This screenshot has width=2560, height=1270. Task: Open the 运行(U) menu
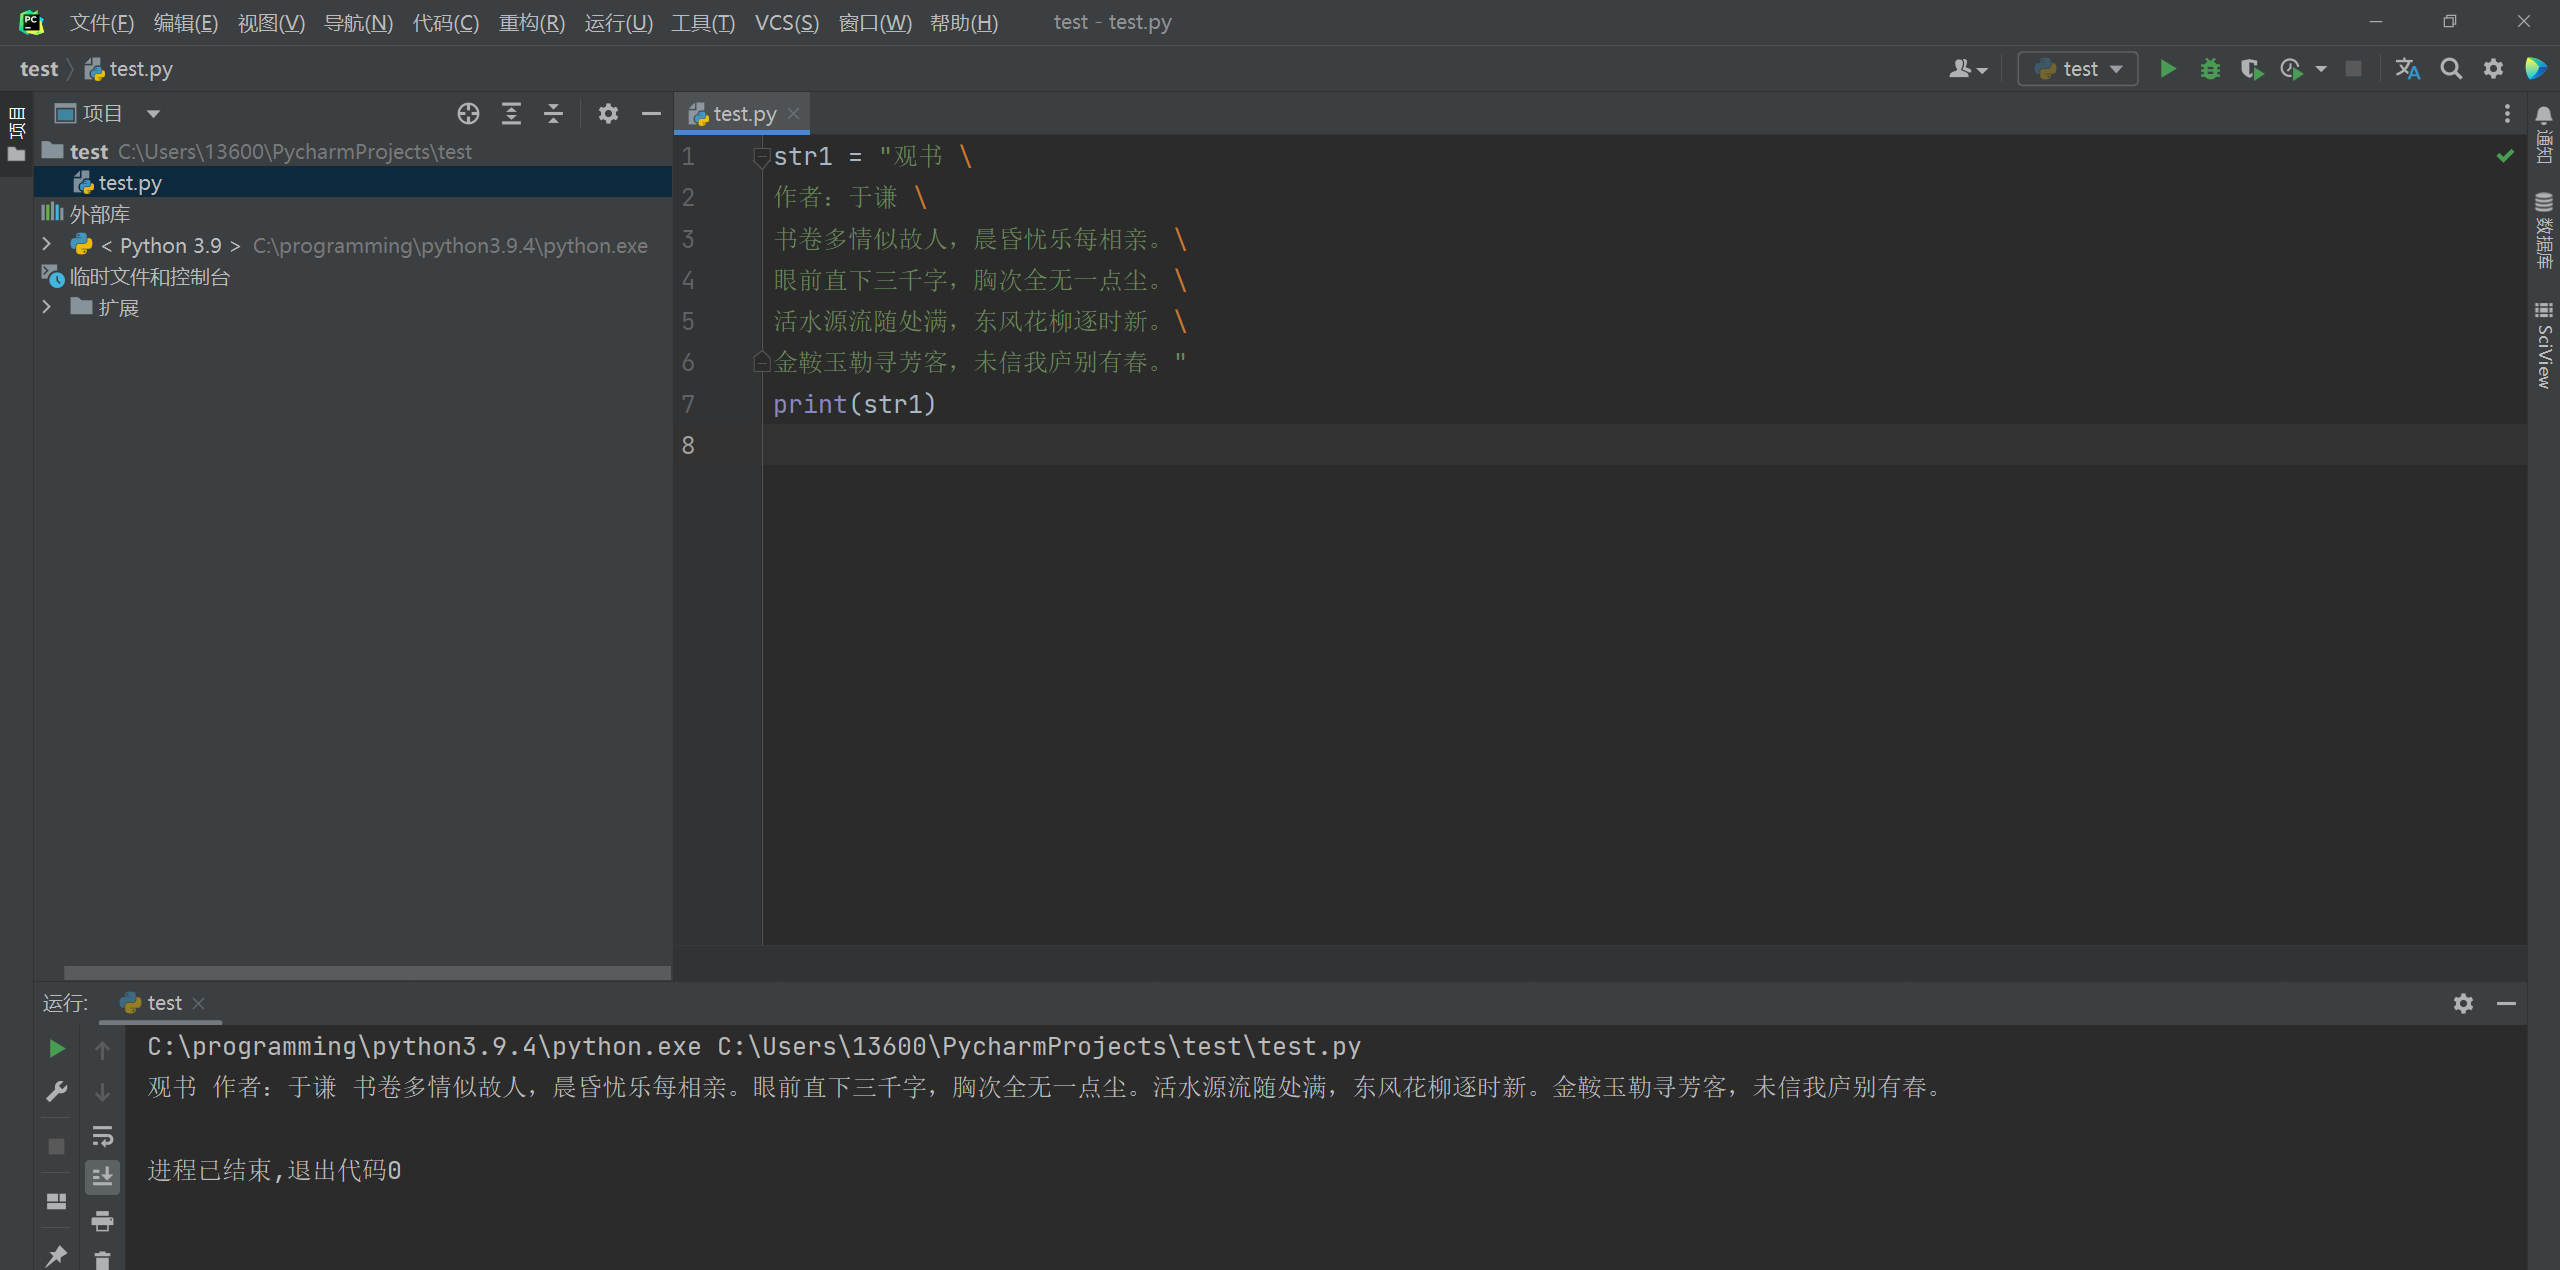pyautogui.click(x=618, y=22)
